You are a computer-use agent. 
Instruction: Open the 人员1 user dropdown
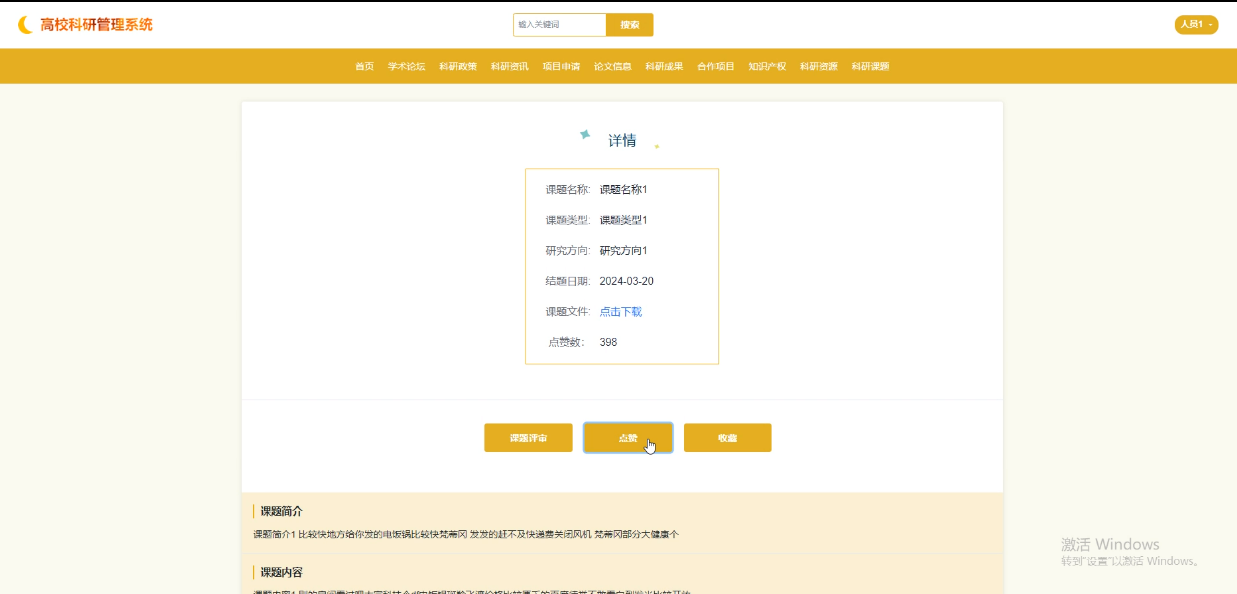[x=1196, y=24]
